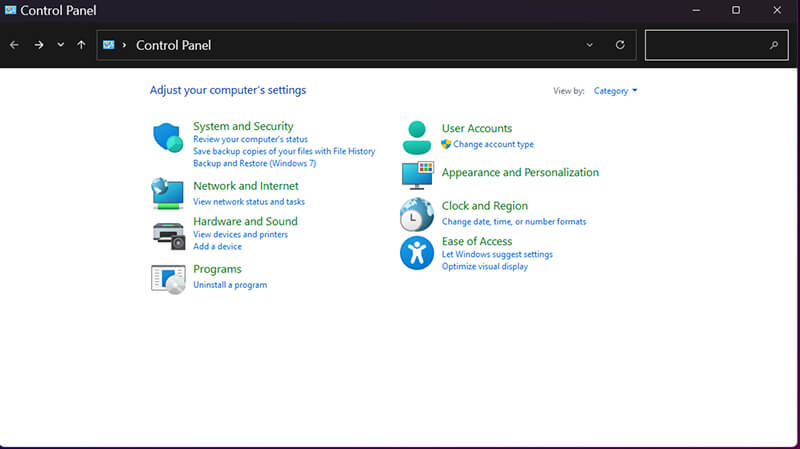Click the Control Panel address bar text

[x=173, y=45]
